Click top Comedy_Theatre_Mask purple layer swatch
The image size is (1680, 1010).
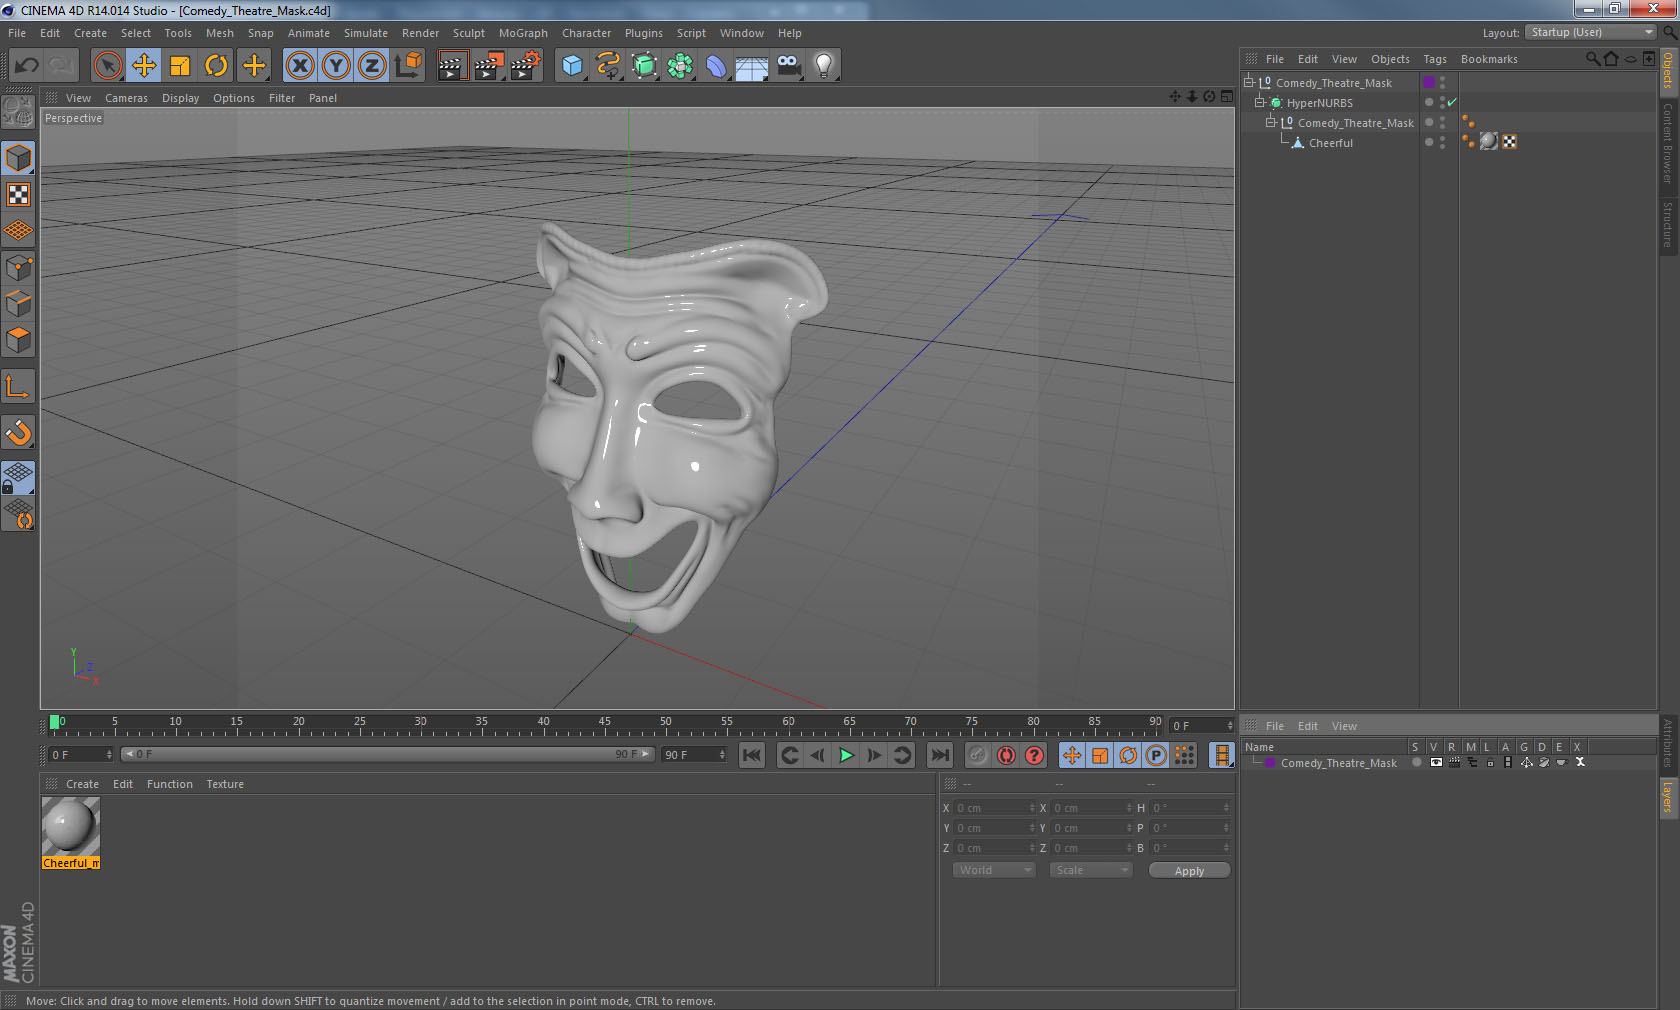(1429, 82)
